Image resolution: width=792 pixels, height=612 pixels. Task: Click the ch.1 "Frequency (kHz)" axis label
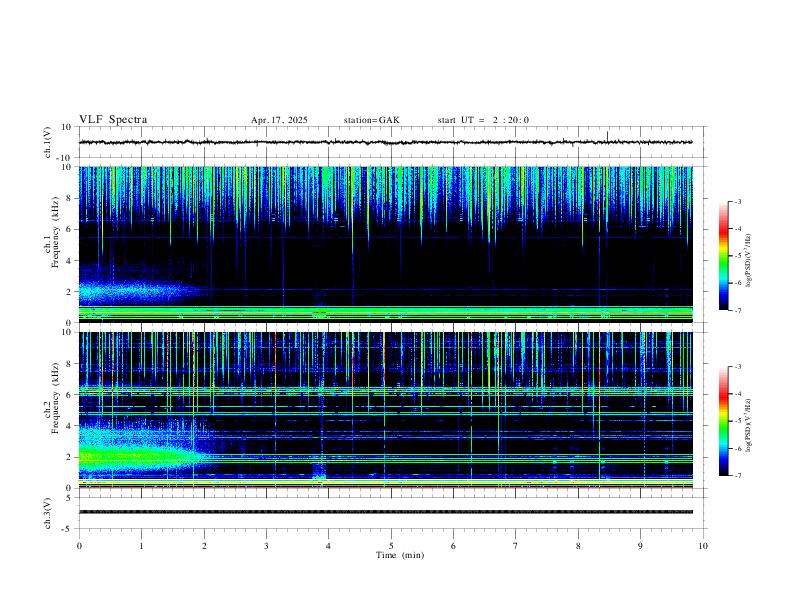tap(56, 232)
